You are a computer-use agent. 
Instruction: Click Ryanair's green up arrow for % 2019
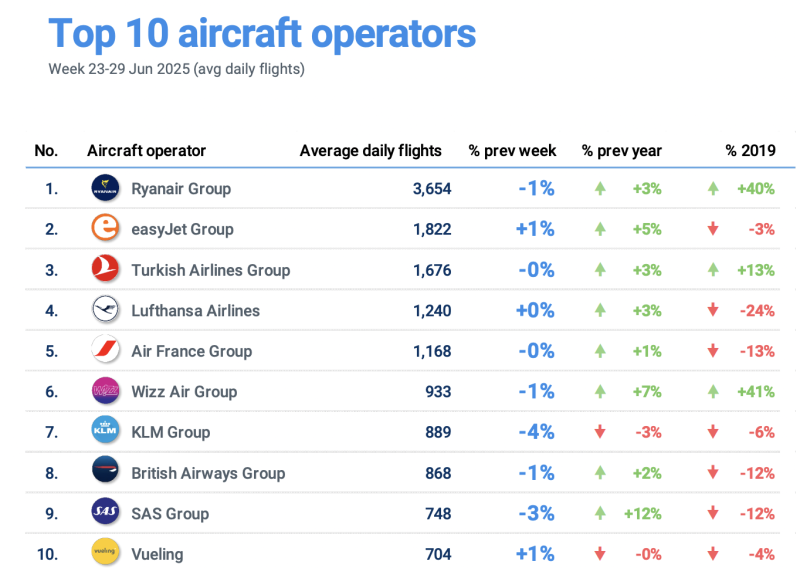pyautogui.click(x=713, y=188)
